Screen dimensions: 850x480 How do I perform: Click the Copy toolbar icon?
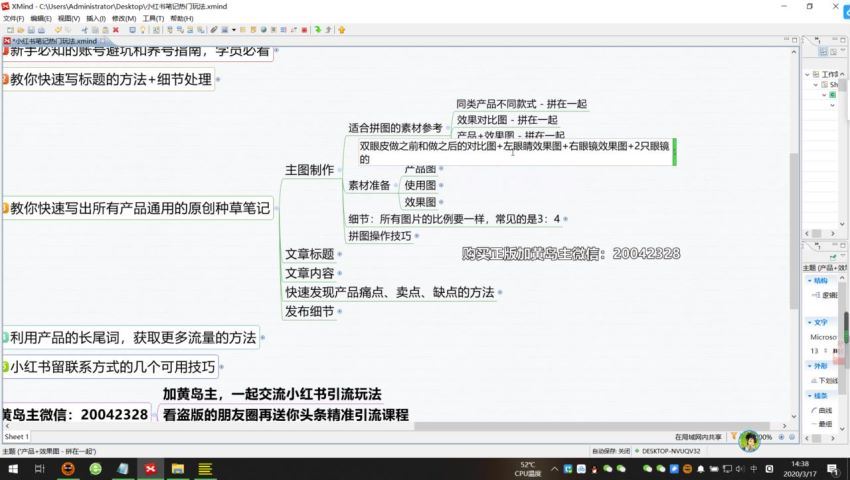pos(95,30)
